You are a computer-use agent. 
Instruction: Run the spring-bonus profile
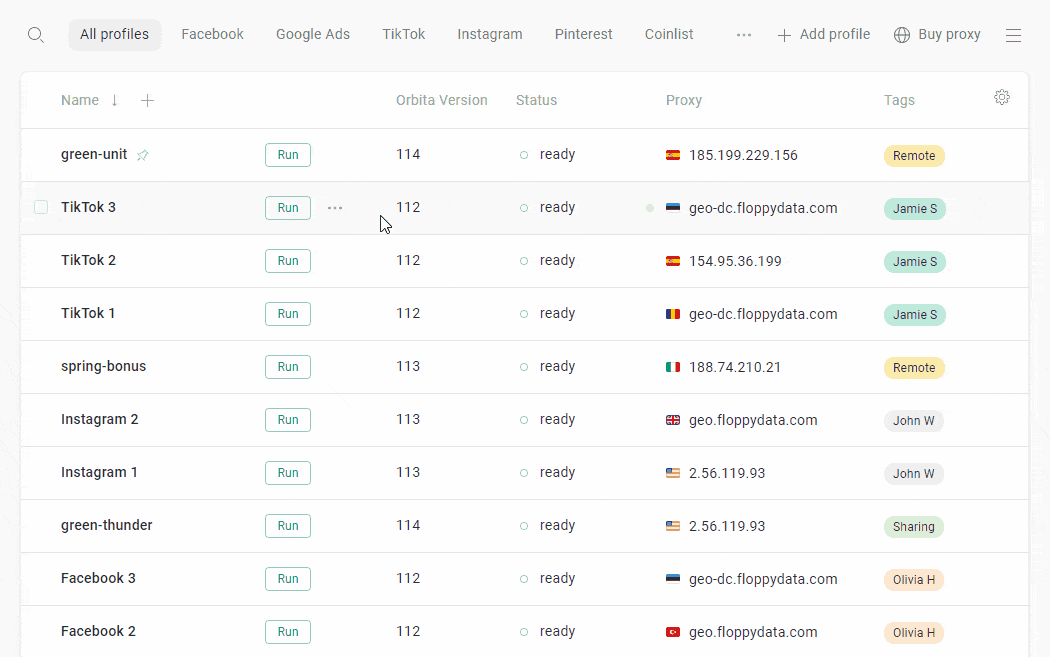(x=288, y=367)
